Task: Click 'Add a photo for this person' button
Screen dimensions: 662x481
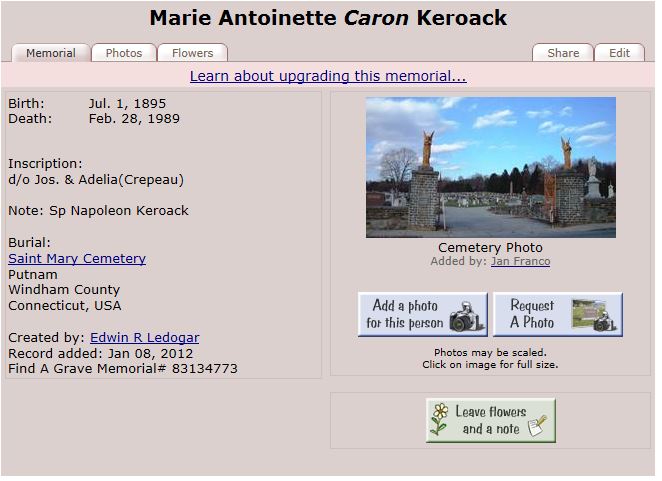Action: click(x=423, y=315)
